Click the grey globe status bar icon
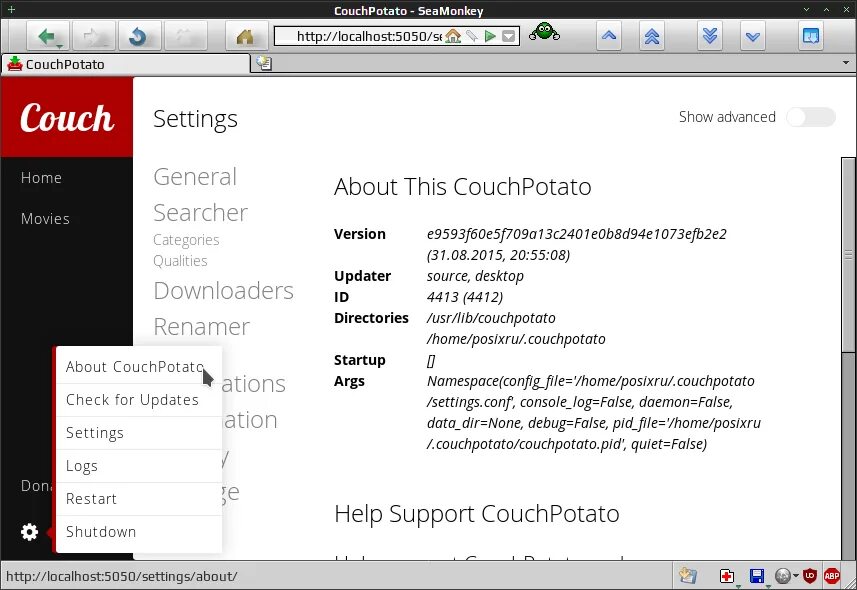The height and width of the screenshot is (590, 857). pos(783,576)
